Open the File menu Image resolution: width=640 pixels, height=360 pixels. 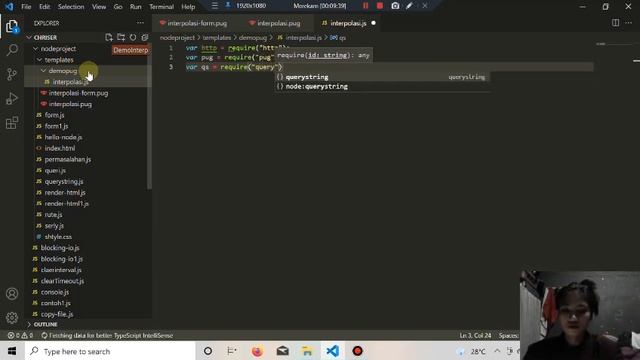[x=26, y=7]
